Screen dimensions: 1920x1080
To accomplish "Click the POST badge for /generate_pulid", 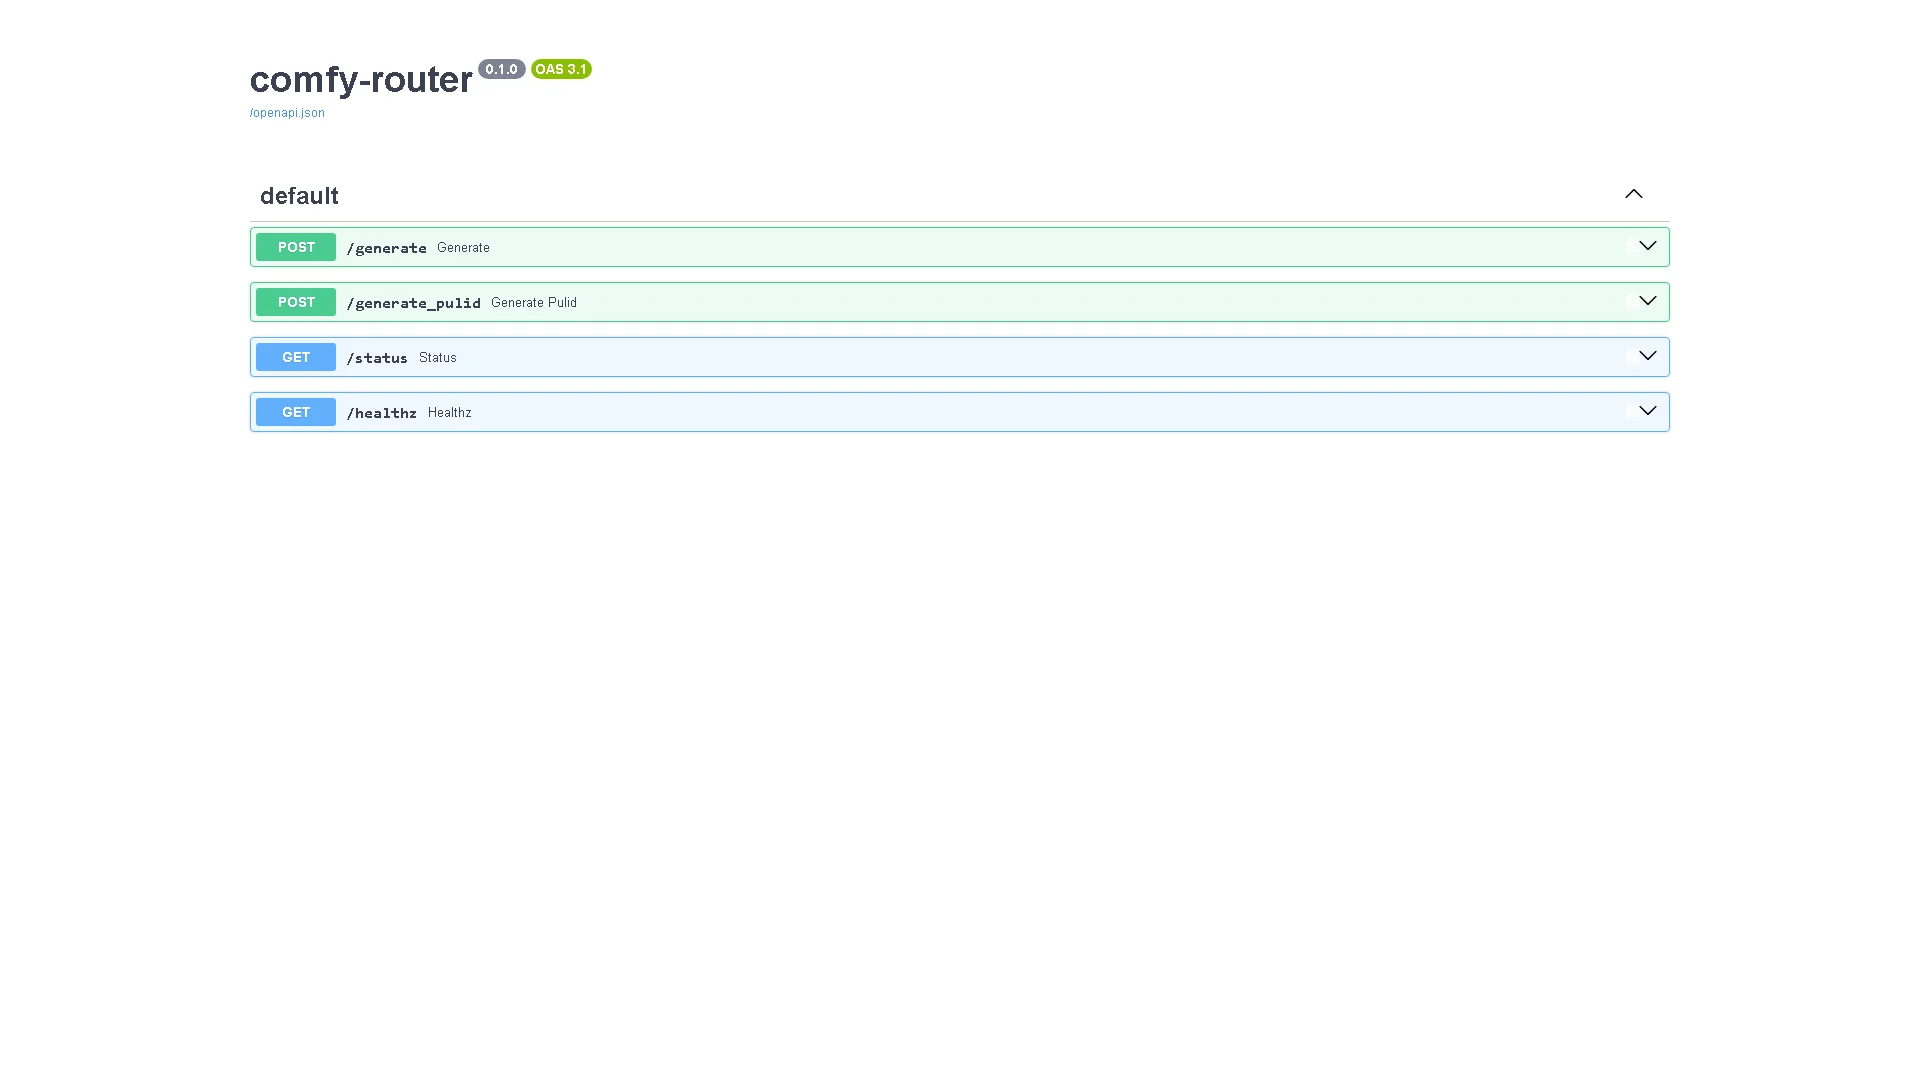I will (x=296, y=302).
